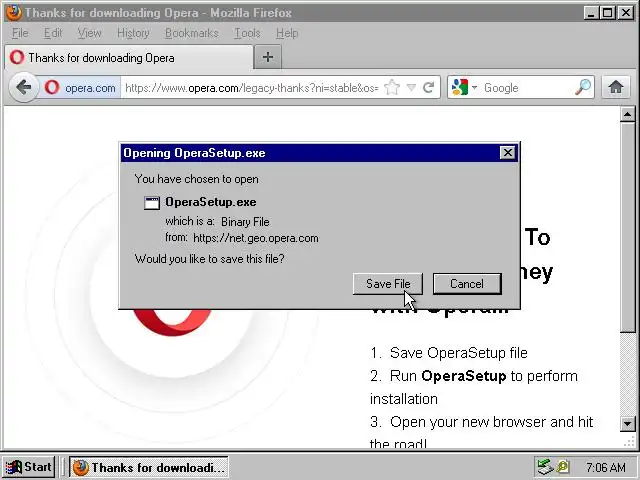Click the red Opera logo on page
640x480 pixels.
tap(172, 322)
